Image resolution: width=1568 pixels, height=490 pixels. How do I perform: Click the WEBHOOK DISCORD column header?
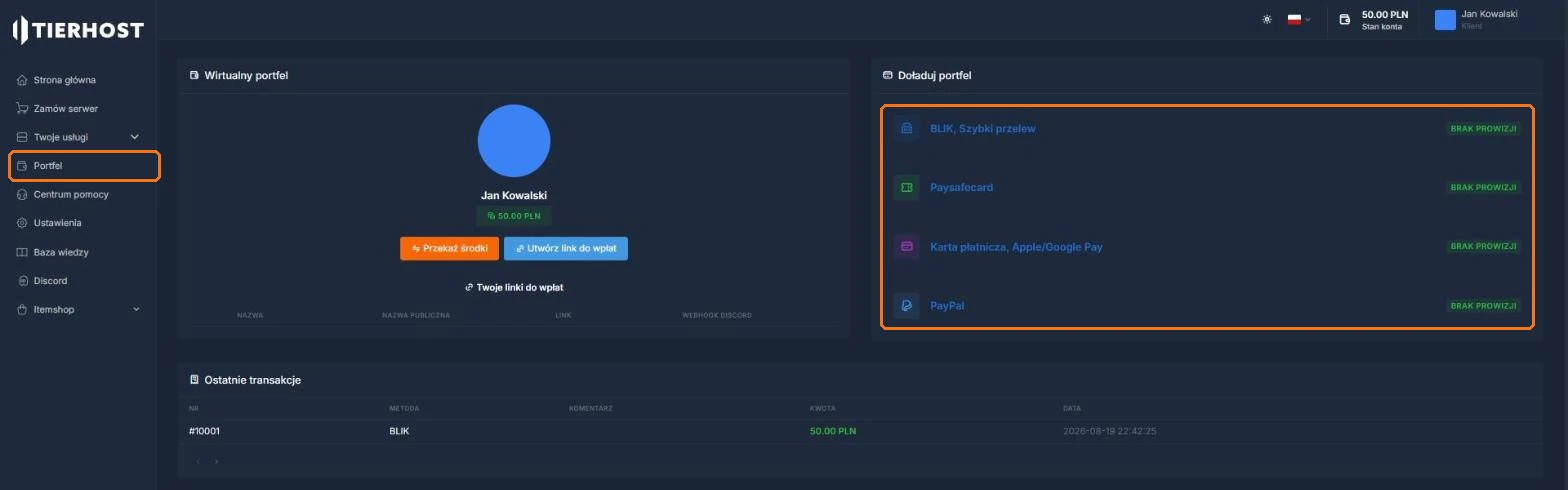pyautogui.click(x=717, y=315)
